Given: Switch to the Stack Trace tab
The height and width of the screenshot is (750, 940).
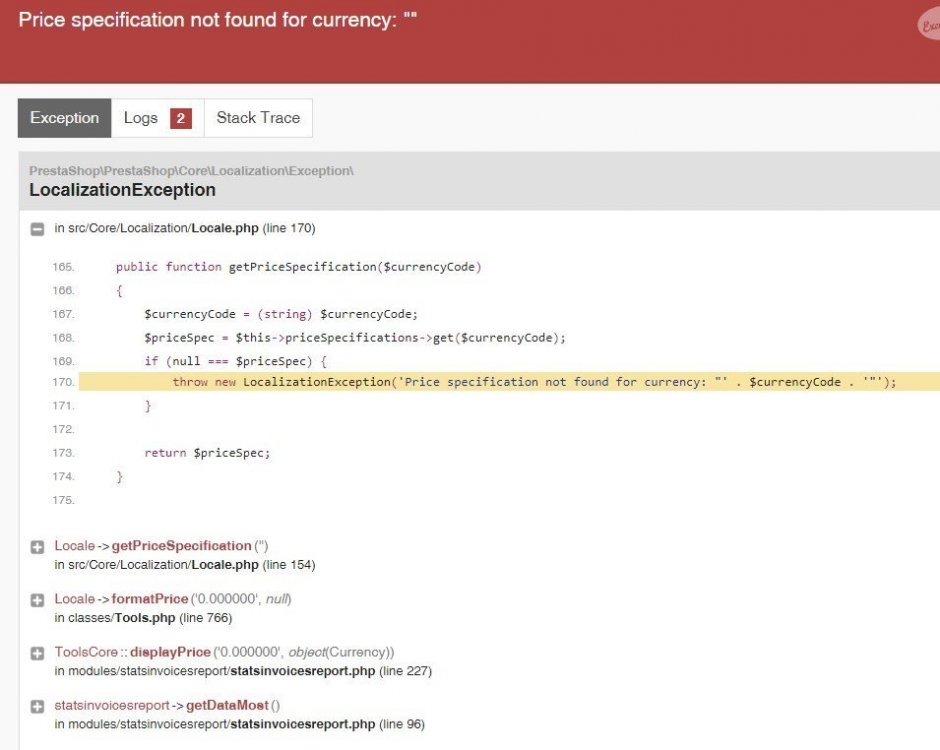Looking at the screenshot, I should (258, 117).
